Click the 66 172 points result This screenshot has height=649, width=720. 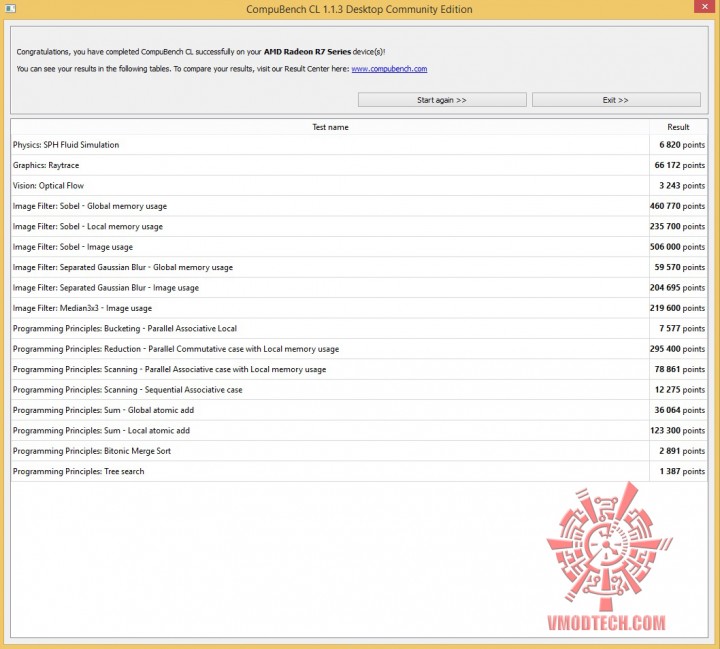680,165
